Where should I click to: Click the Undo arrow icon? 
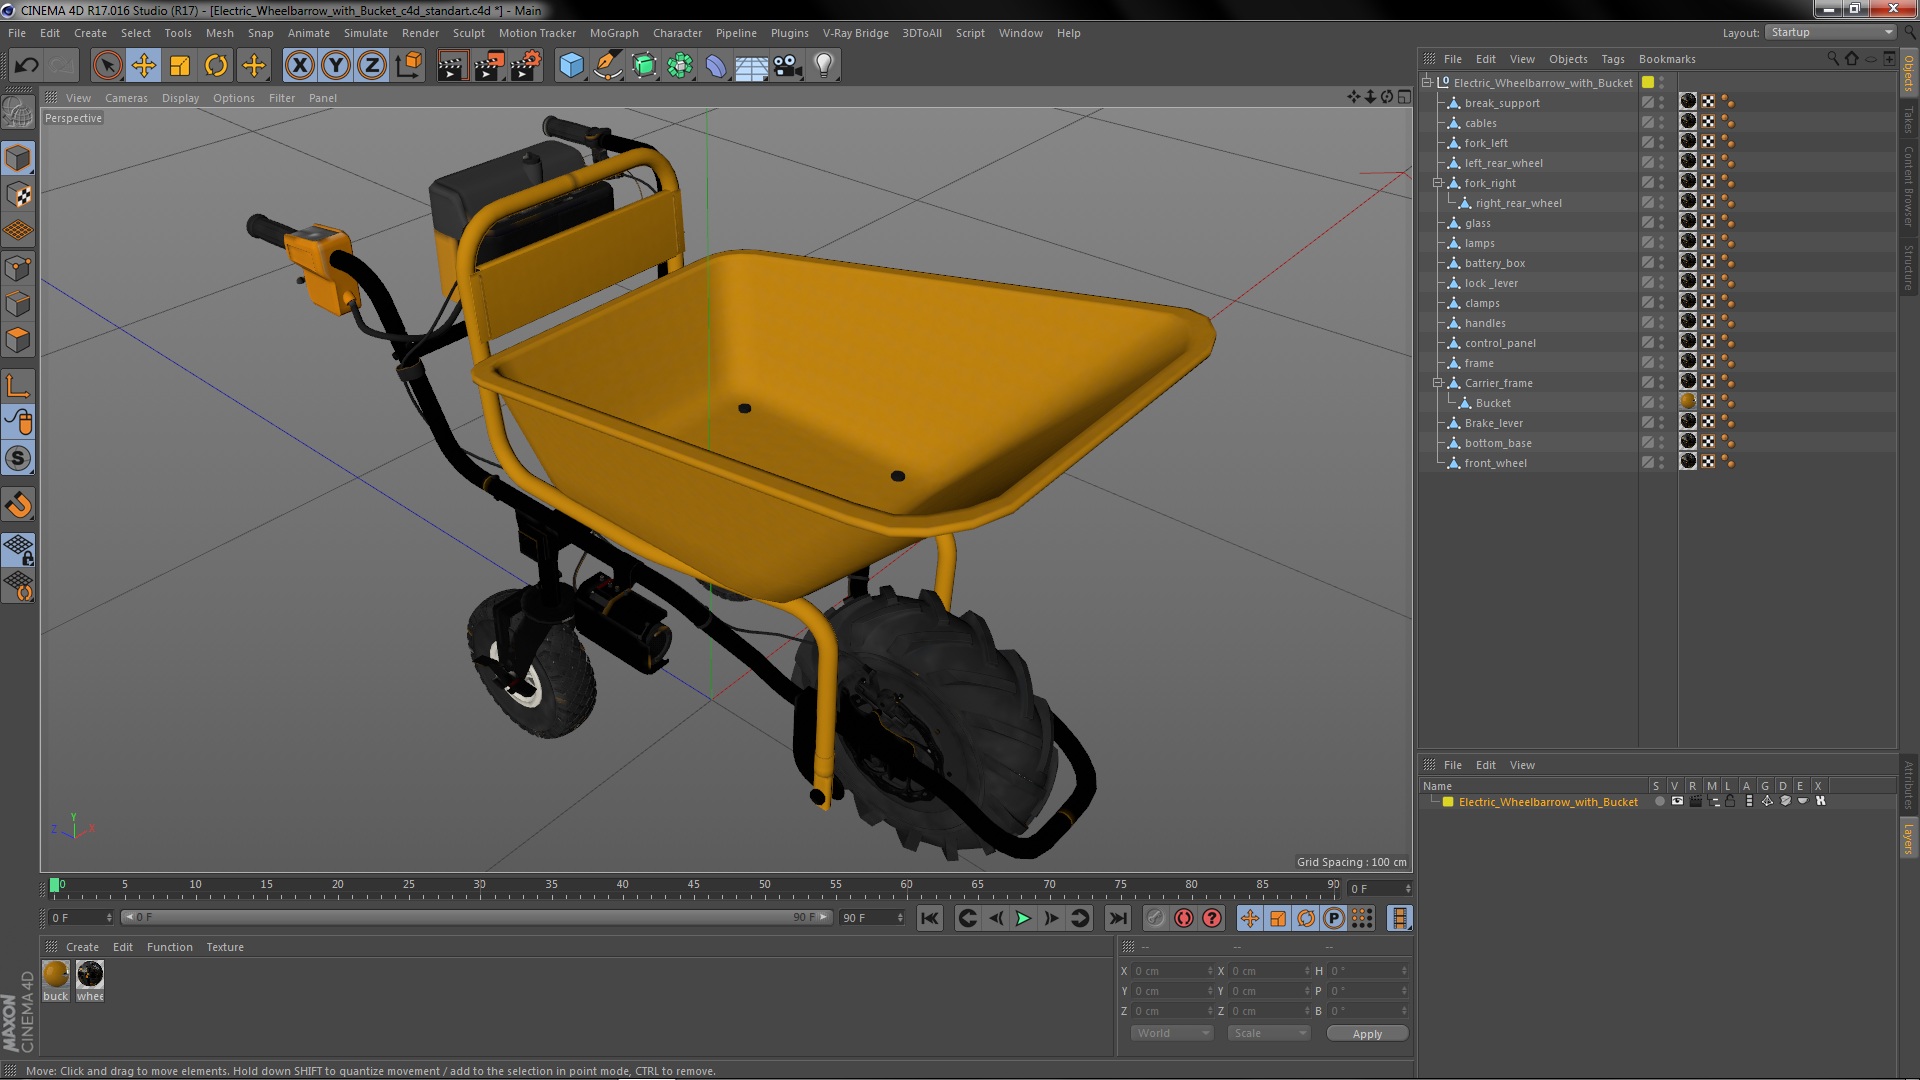(26, 66)
